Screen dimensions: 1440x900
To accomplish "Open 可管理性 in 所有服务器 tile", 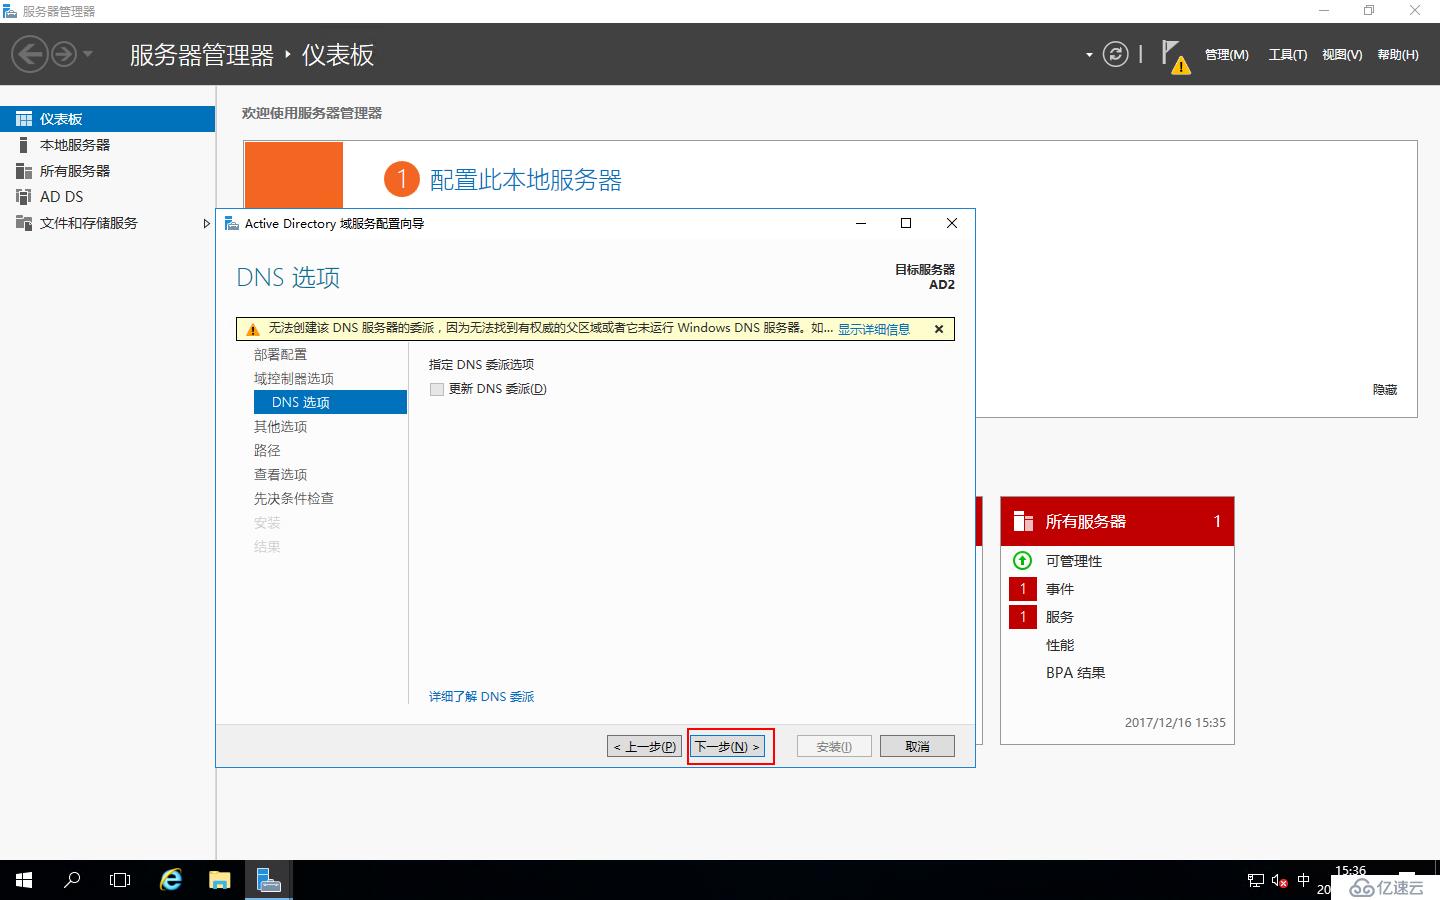I will coord(1074,562).
